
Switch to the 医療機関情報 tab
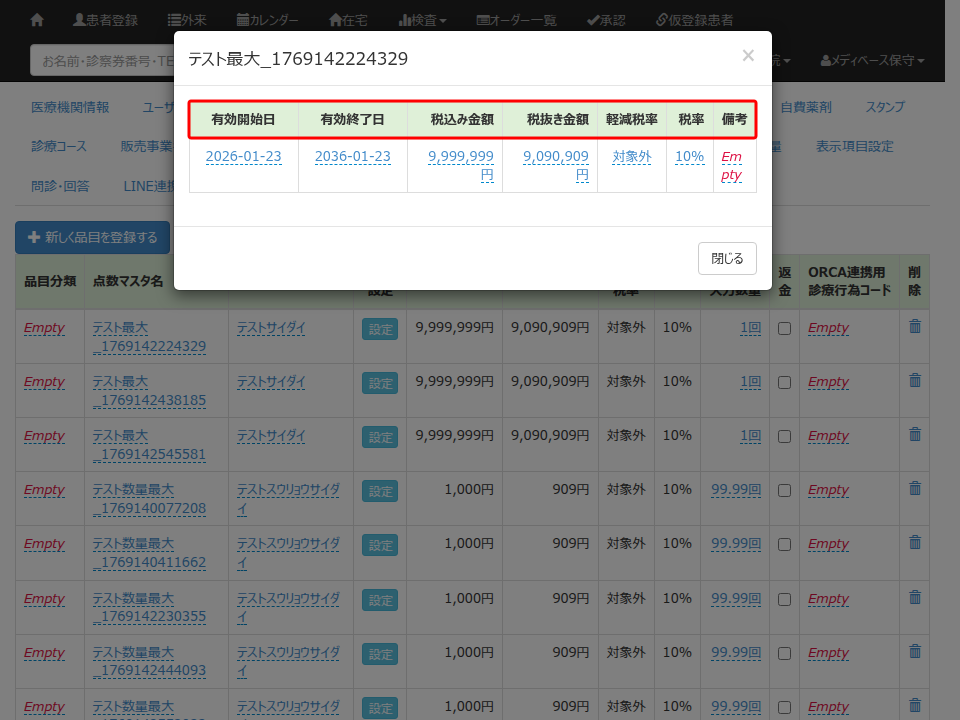[70, 107]
